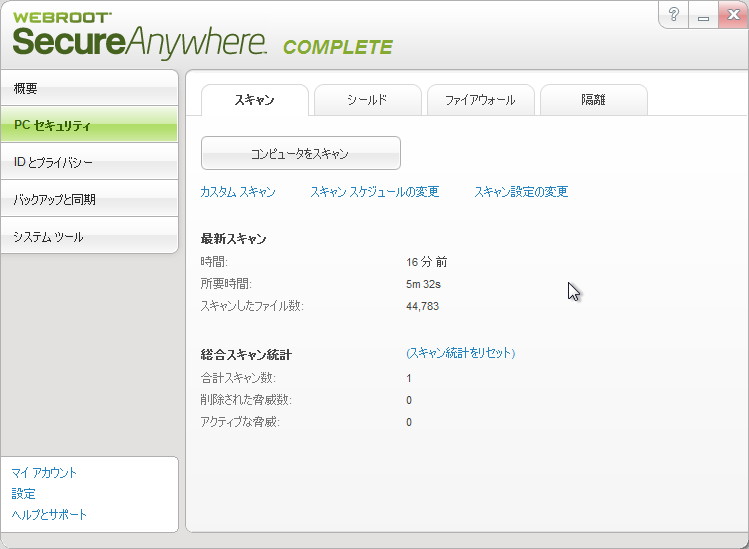Screen dimensions: 749x549
Task: Open スキャン スケジュールの変更 link
Action: (x=374, y=192)
